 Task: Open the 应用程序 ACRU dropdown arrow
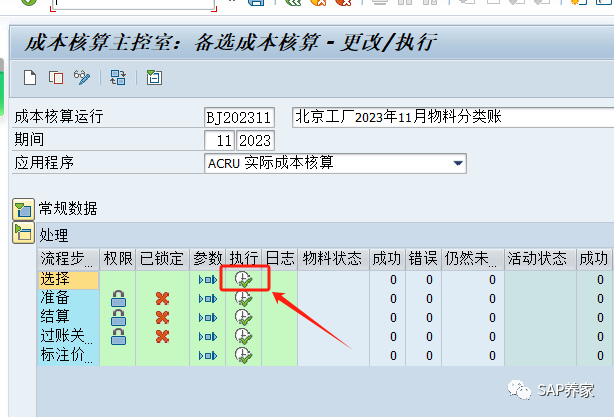tap(458, 163)
